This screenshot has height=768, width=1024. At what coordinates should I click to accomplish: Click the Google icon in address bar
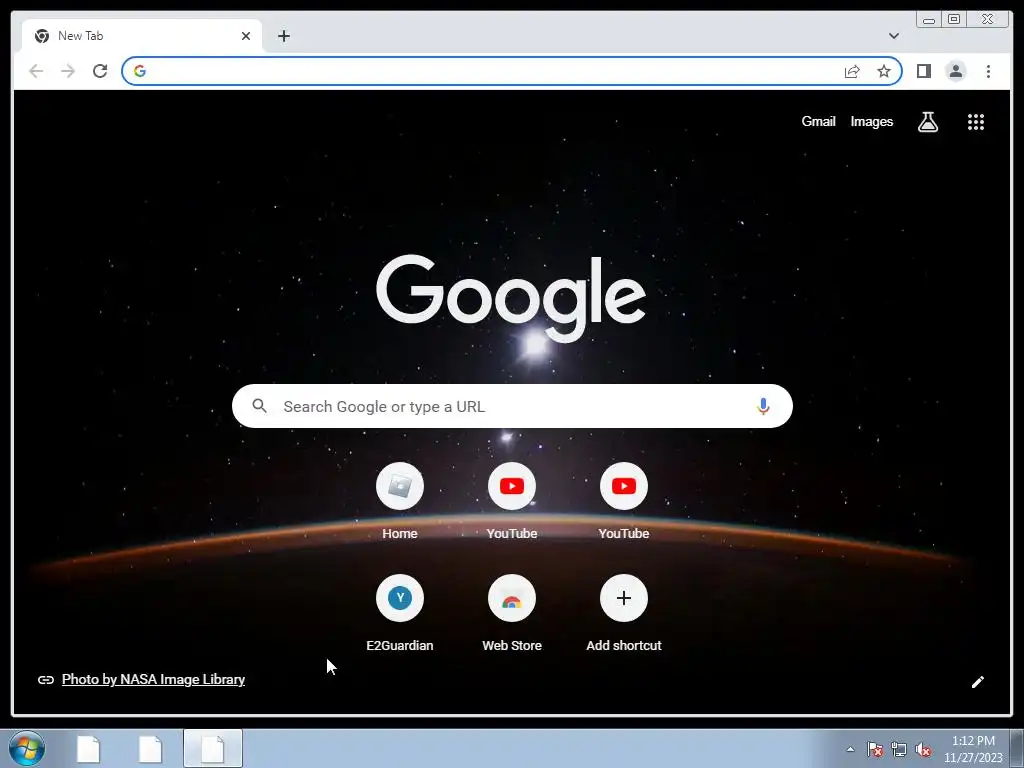tap(140, 71)
